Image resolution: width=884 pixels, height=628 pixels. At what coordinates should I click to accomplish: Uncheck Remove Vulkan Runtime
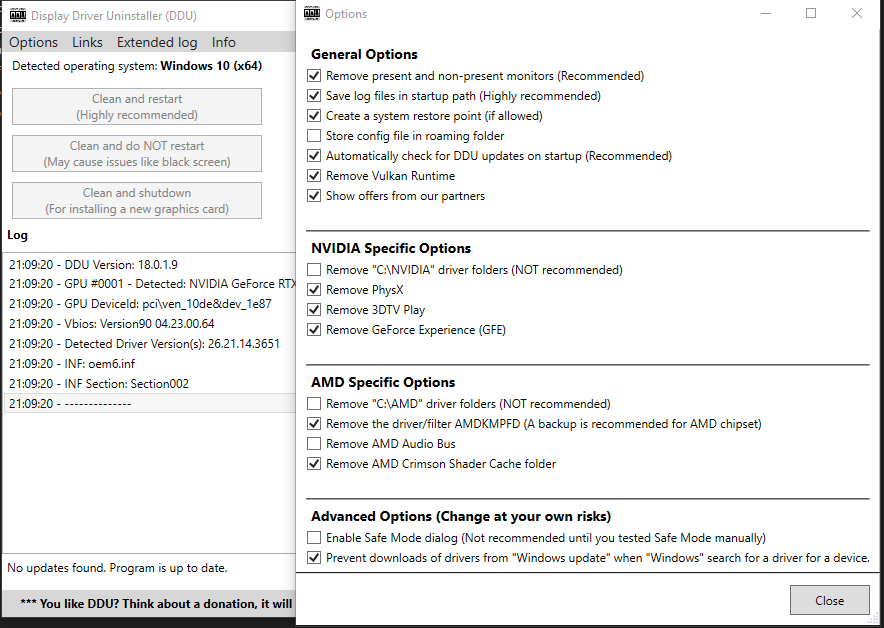coord(314,176)
